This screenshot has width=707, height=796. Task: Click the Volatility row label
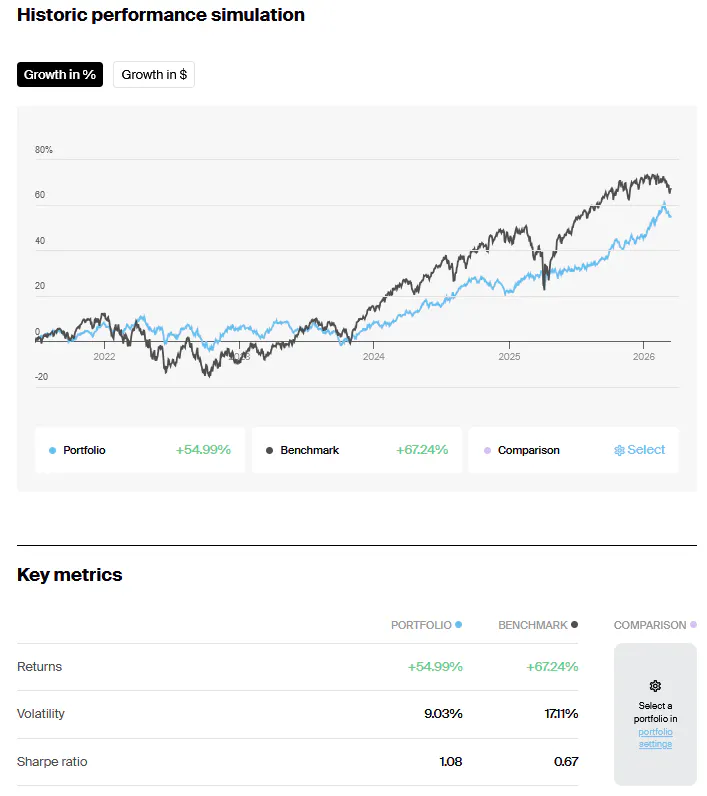(41, 714)
